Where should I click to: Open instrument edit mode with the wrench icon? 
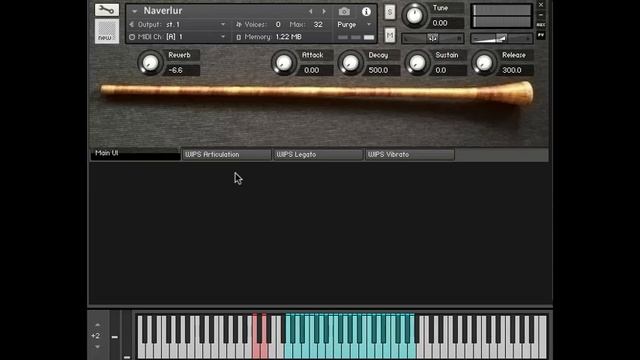[107, 10]
